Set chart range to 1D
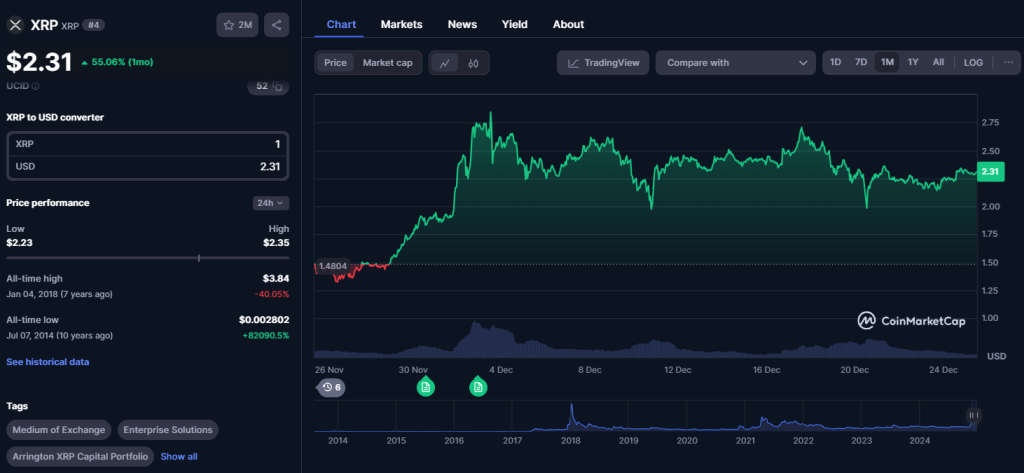 pyautogui.click(x=835, y=62)
